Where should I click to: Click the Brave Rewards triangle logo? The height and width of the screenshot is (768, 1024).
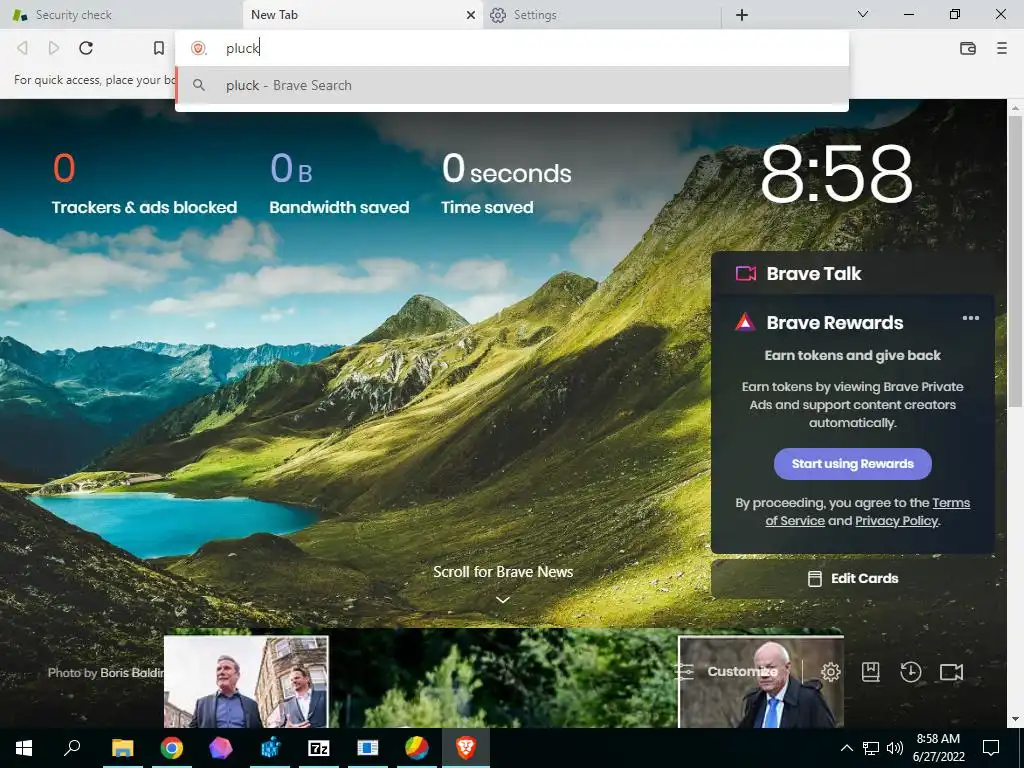point(745,322)
